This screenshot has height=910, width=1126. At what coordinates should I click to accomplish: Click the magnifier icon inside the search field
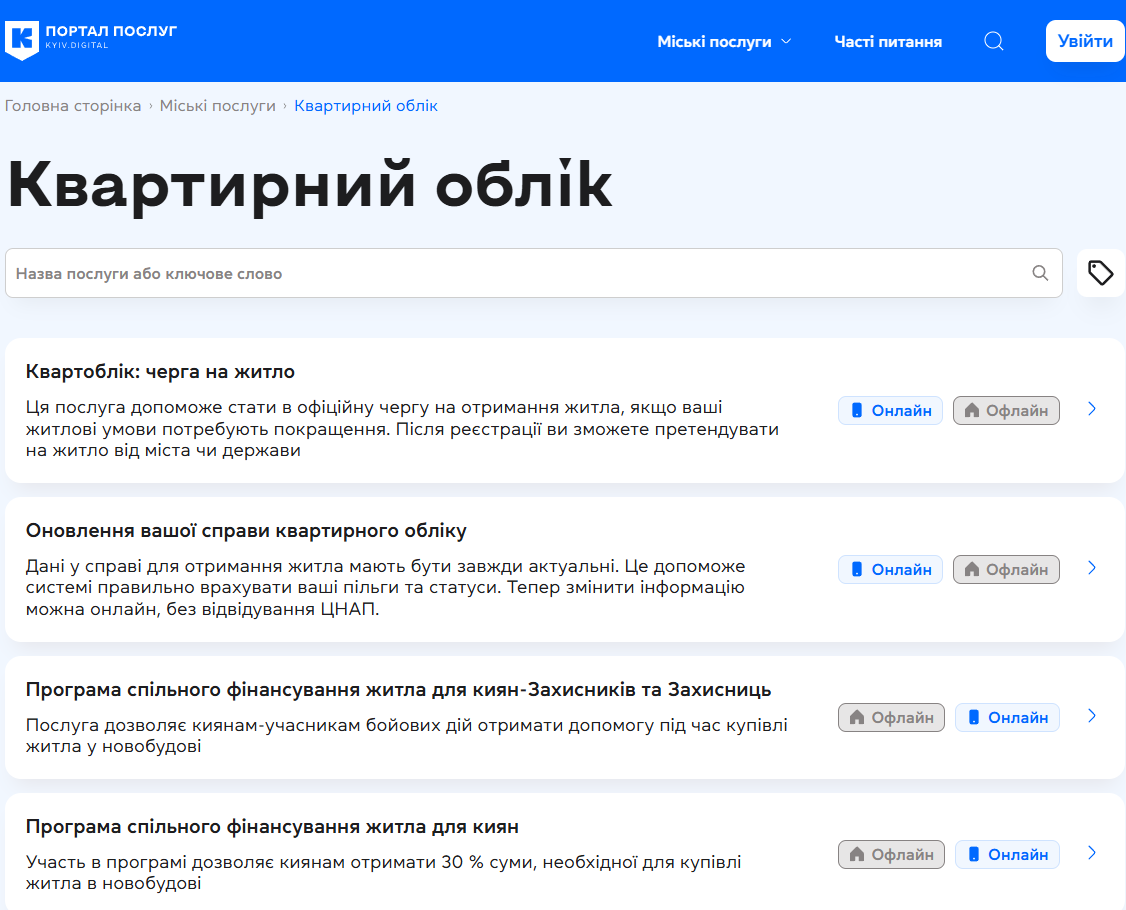1039,272
